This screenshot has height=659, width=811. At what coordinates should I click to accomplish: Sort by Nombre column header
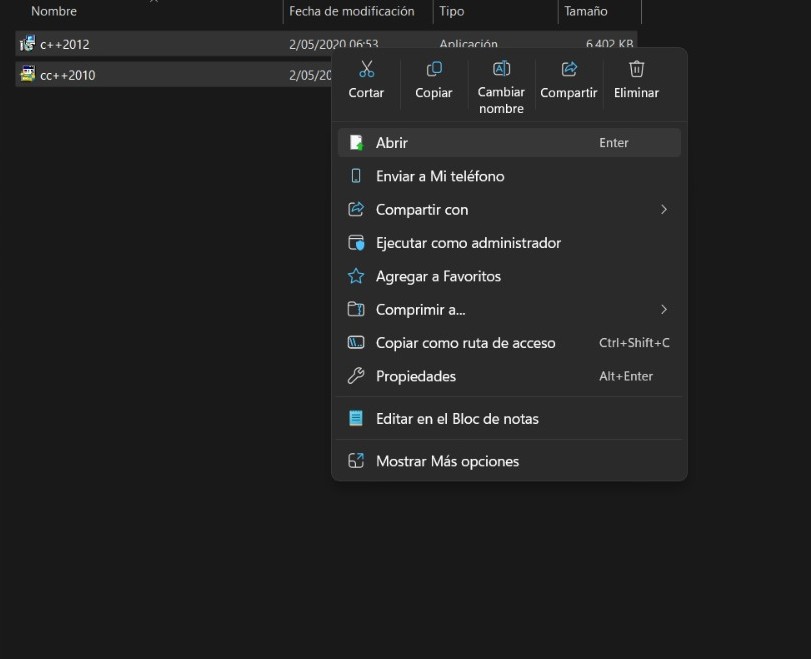54,11
